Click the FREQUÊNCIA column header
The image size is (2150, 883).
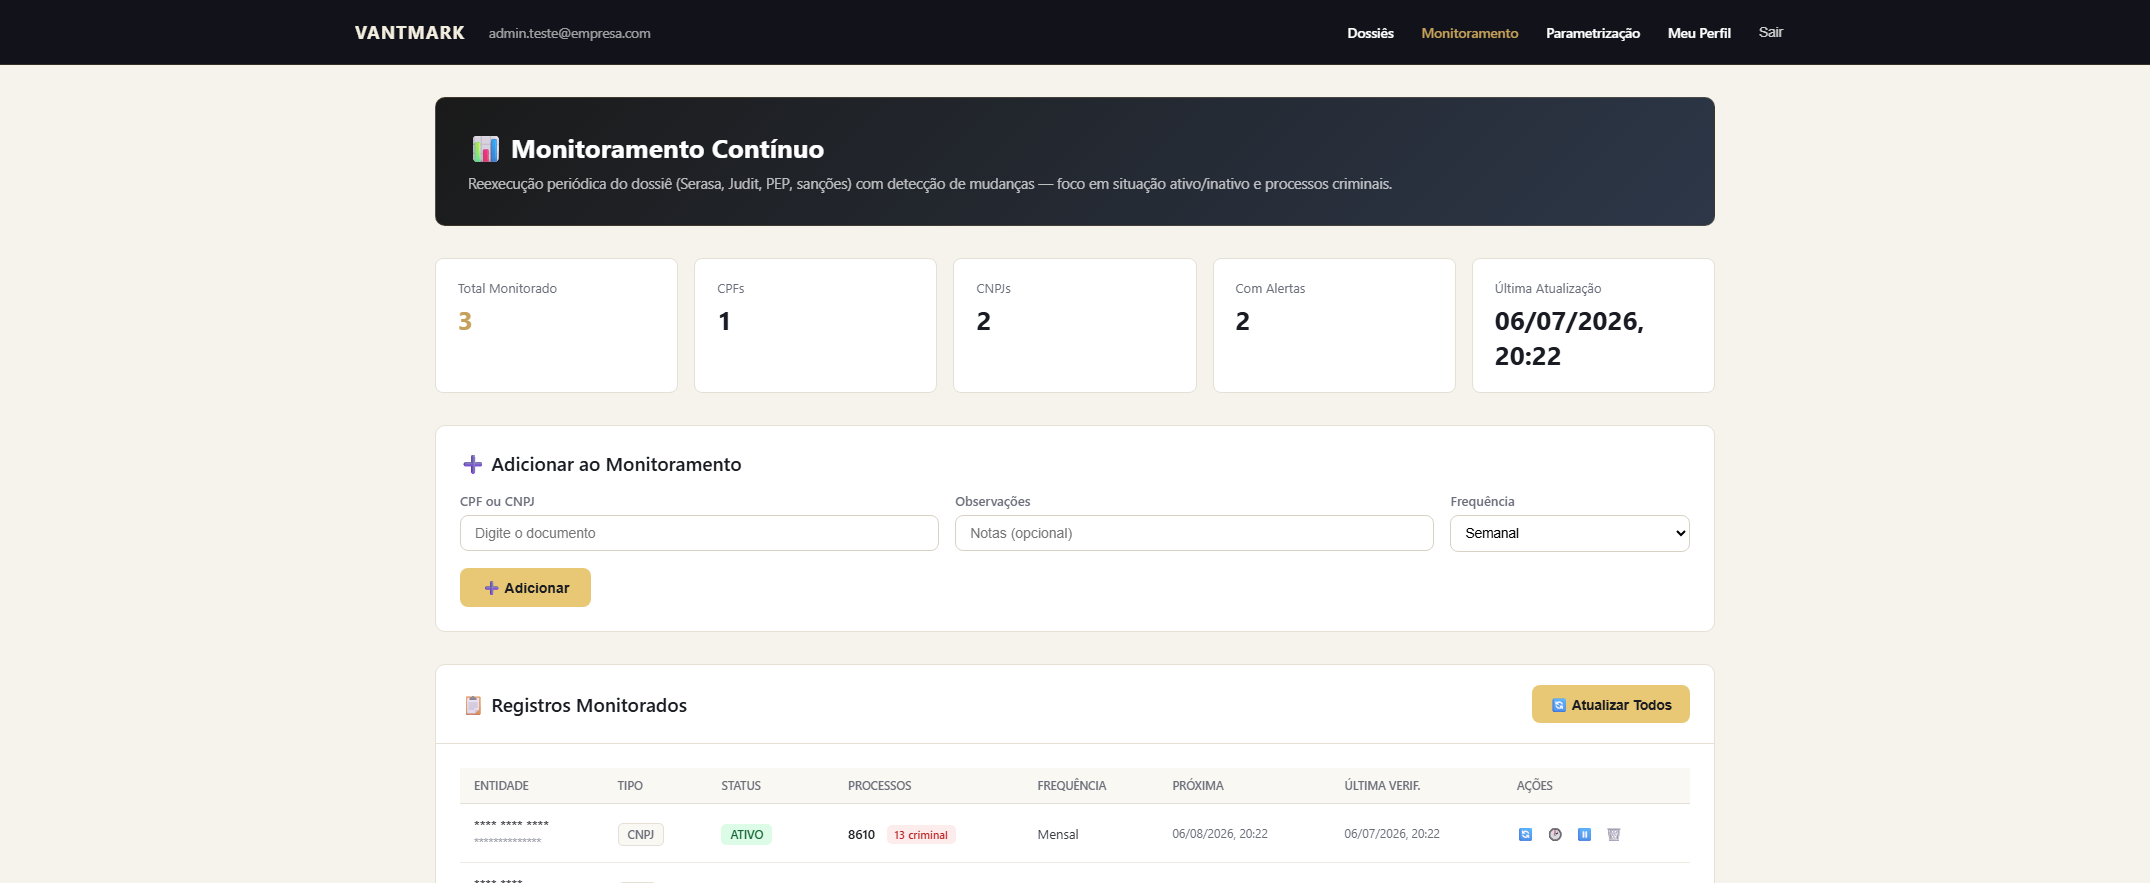pos(1071,785)
